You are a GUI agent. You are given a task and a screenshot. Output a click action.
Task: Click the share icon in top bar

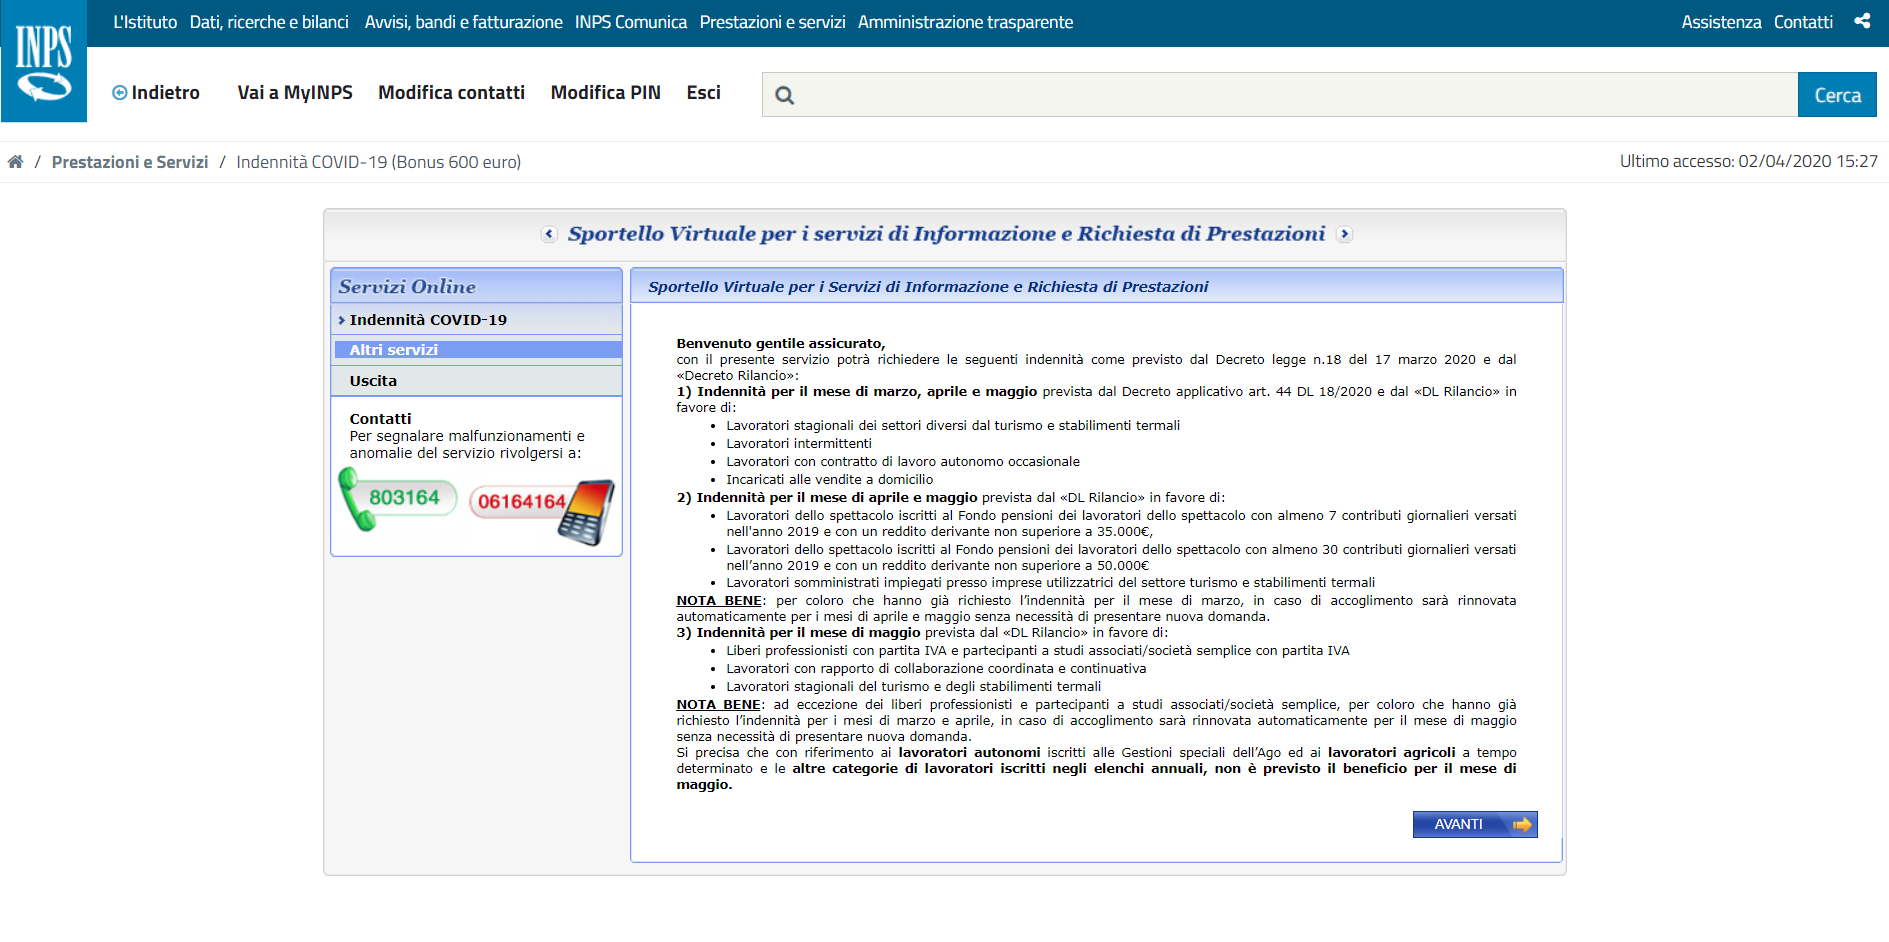coord(1862,21)
